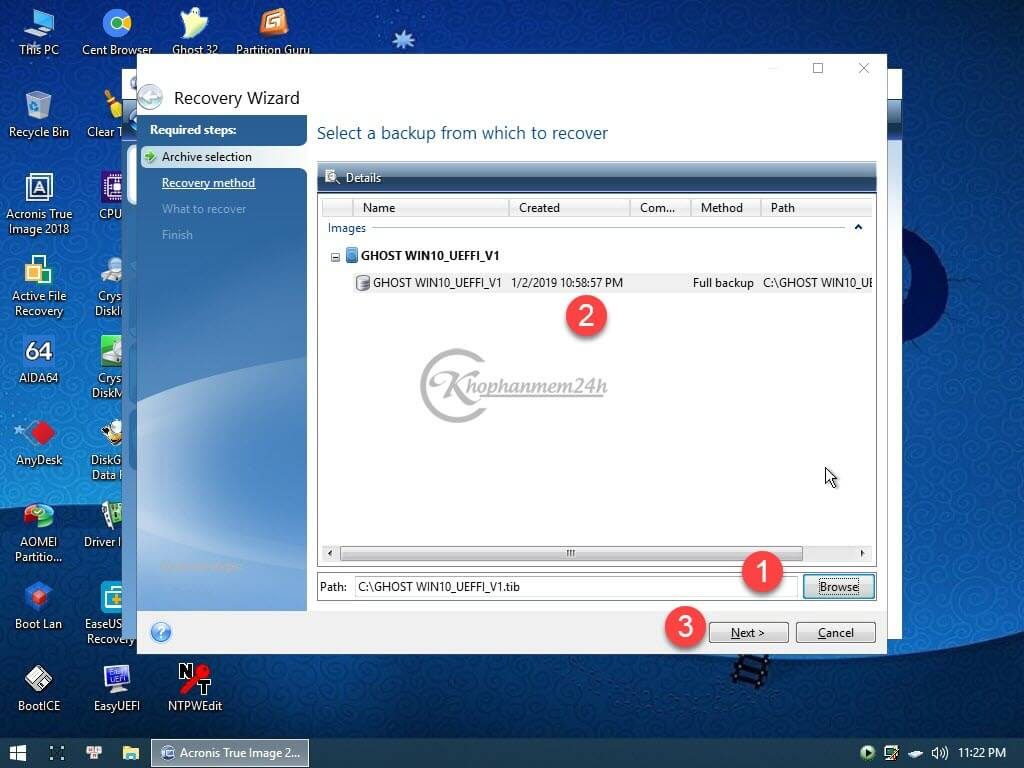The width and height of the screenshot is (1024, 768).
Task: Go to Recovery method step
Action: coord(208,183)
